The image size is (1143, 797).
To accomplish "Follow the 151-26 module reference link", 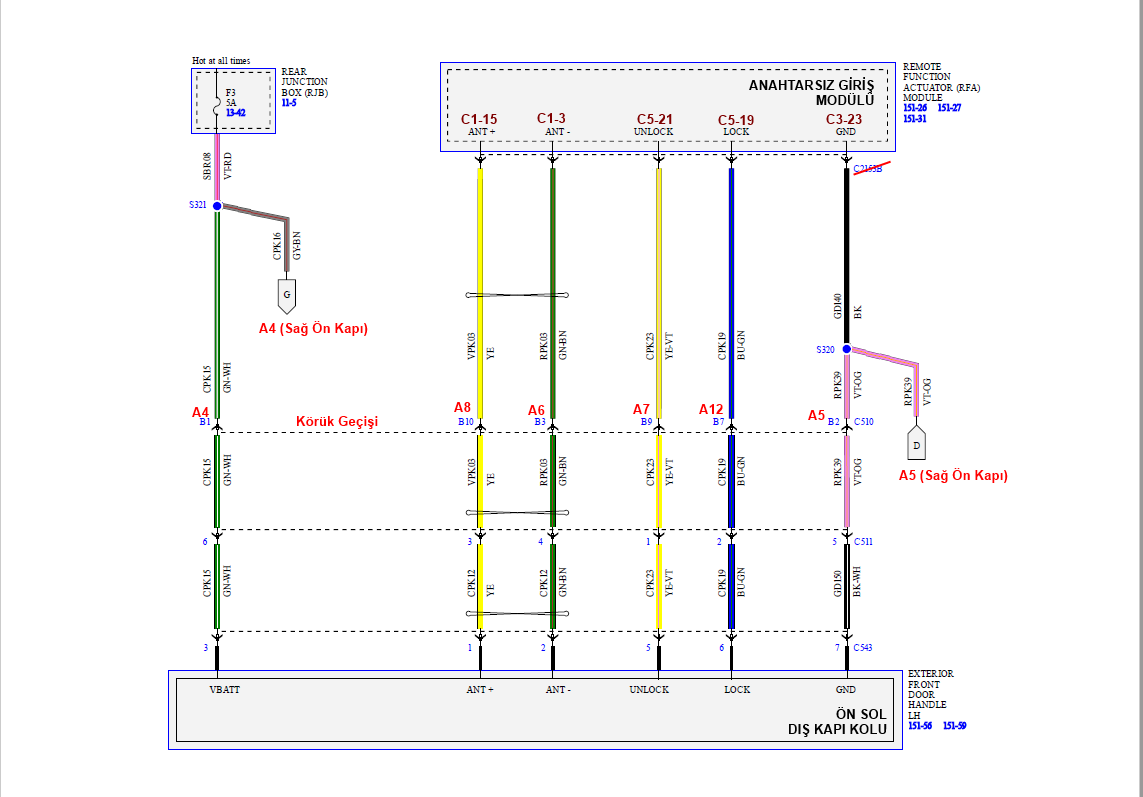I will [915, 107].
